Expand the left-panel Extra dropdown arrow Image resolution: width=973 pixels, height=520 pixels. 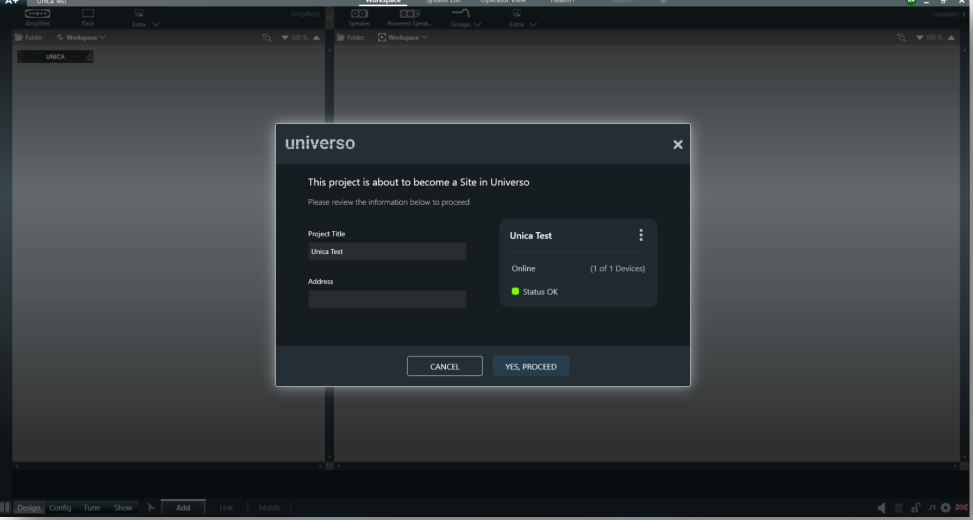coord(155,25)
